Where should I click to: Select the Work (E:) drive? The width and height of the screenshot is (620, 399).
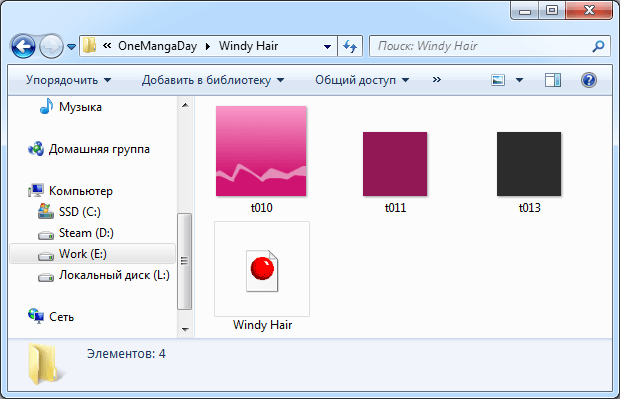(92, 254)
